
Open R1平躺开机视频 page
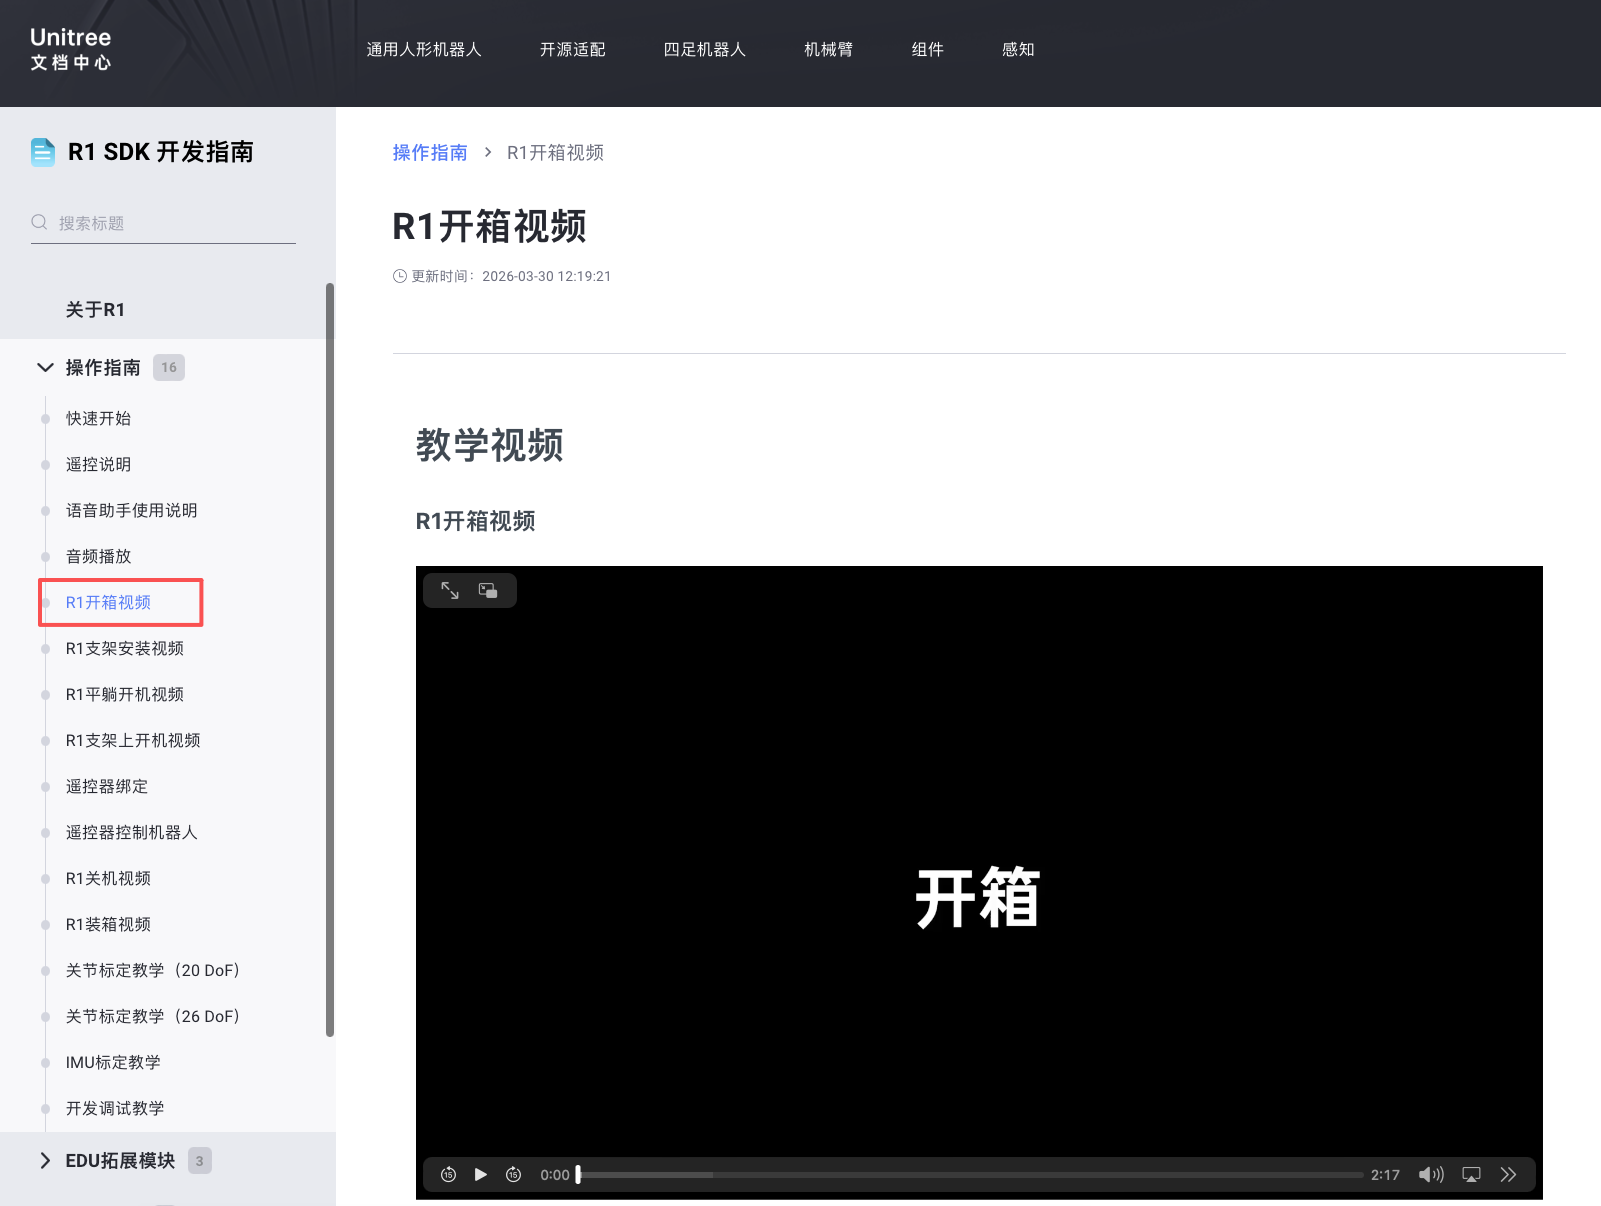(125, 694)
